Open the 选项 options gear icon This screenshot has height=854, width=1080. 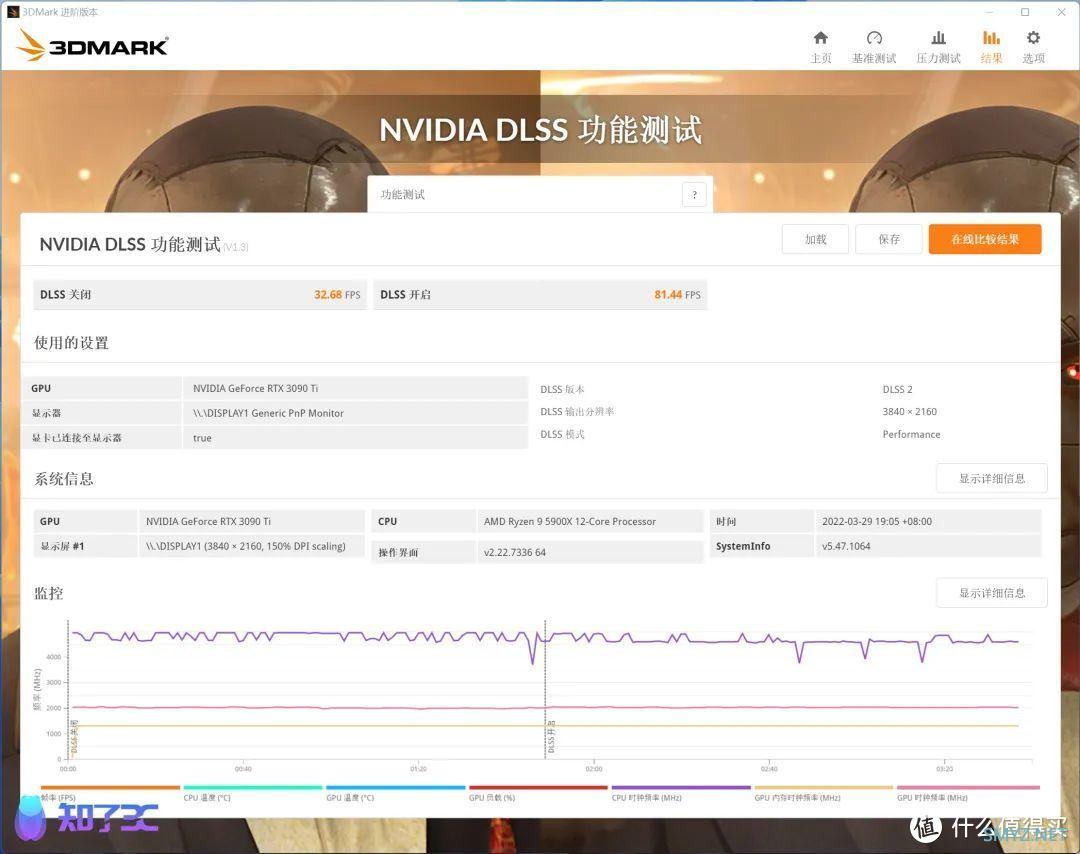[1033, 47]
